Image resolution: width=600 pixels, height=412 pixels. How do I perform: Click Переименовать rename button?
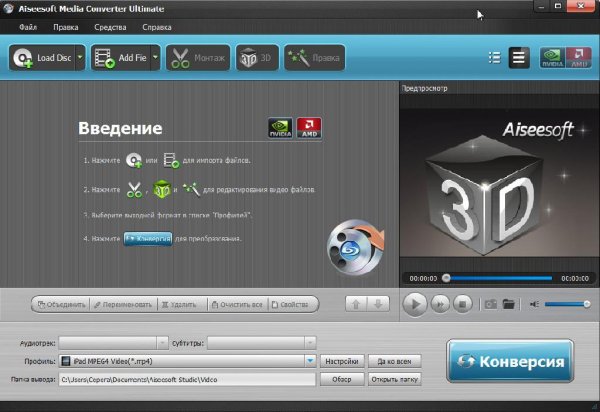coord(123,305)
